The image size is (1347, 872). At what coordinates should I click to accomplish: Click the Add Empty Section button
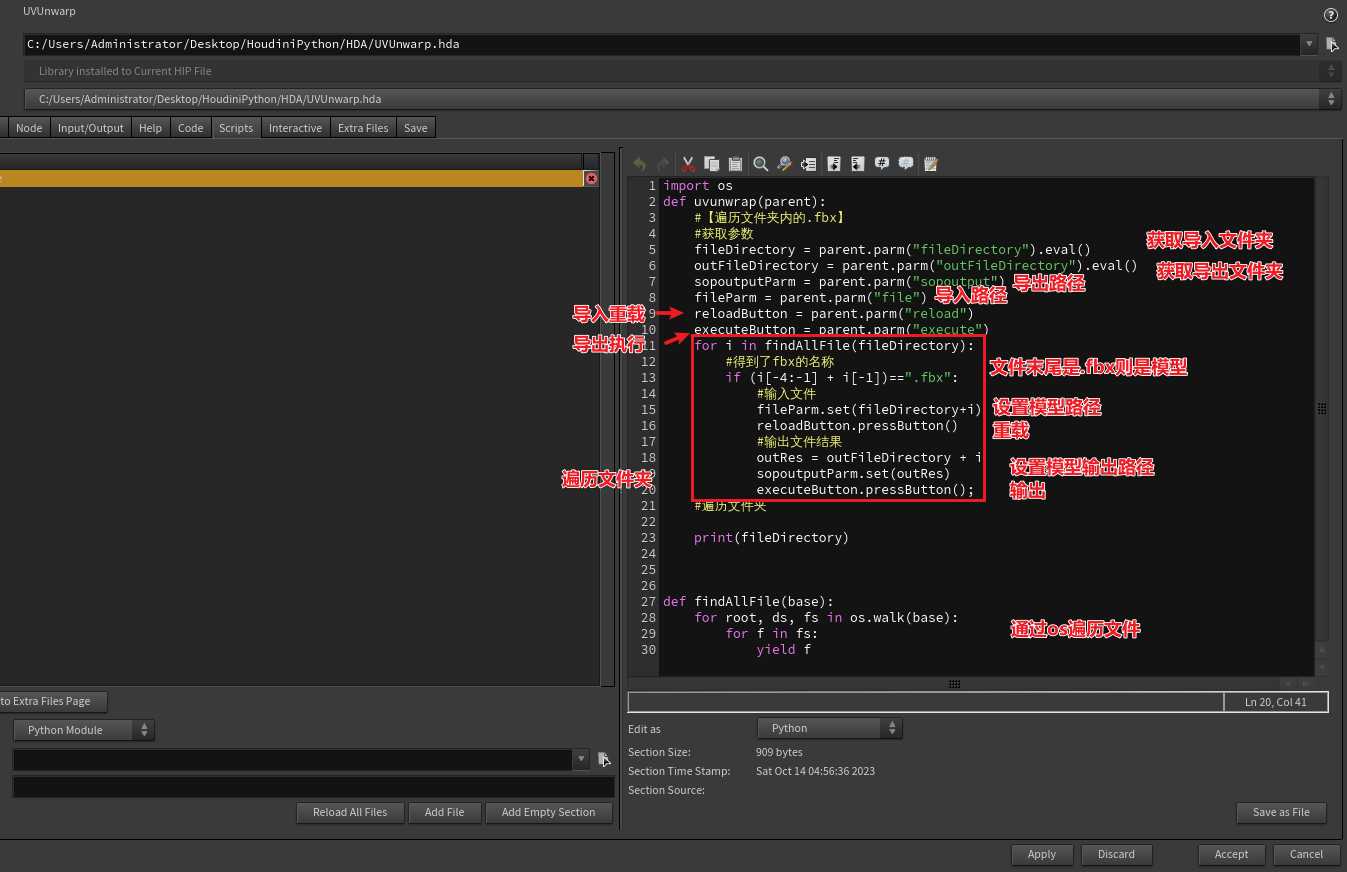[548, 812]
